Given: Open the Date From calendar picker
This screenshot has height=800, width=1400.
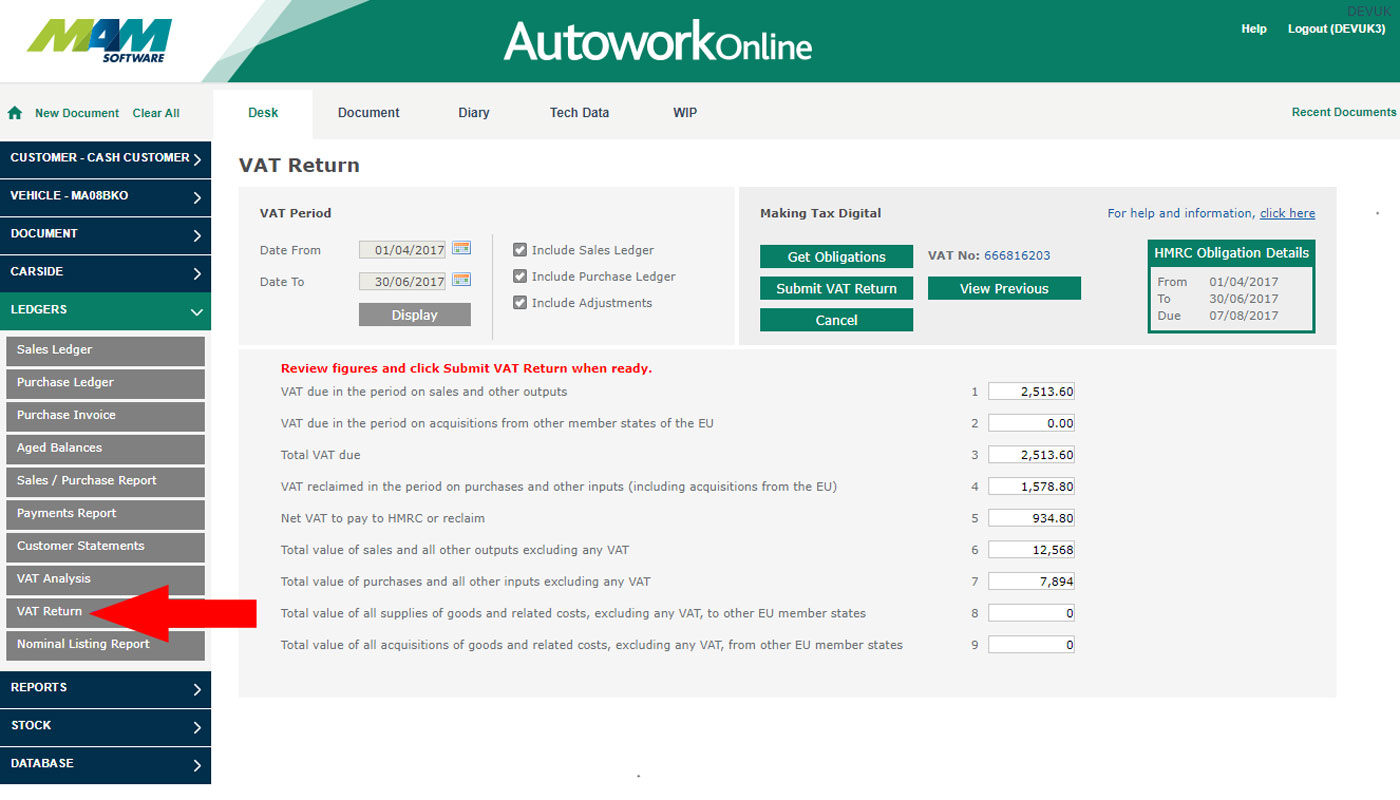Looking at the screenshot, I should [x=461, y=248].
